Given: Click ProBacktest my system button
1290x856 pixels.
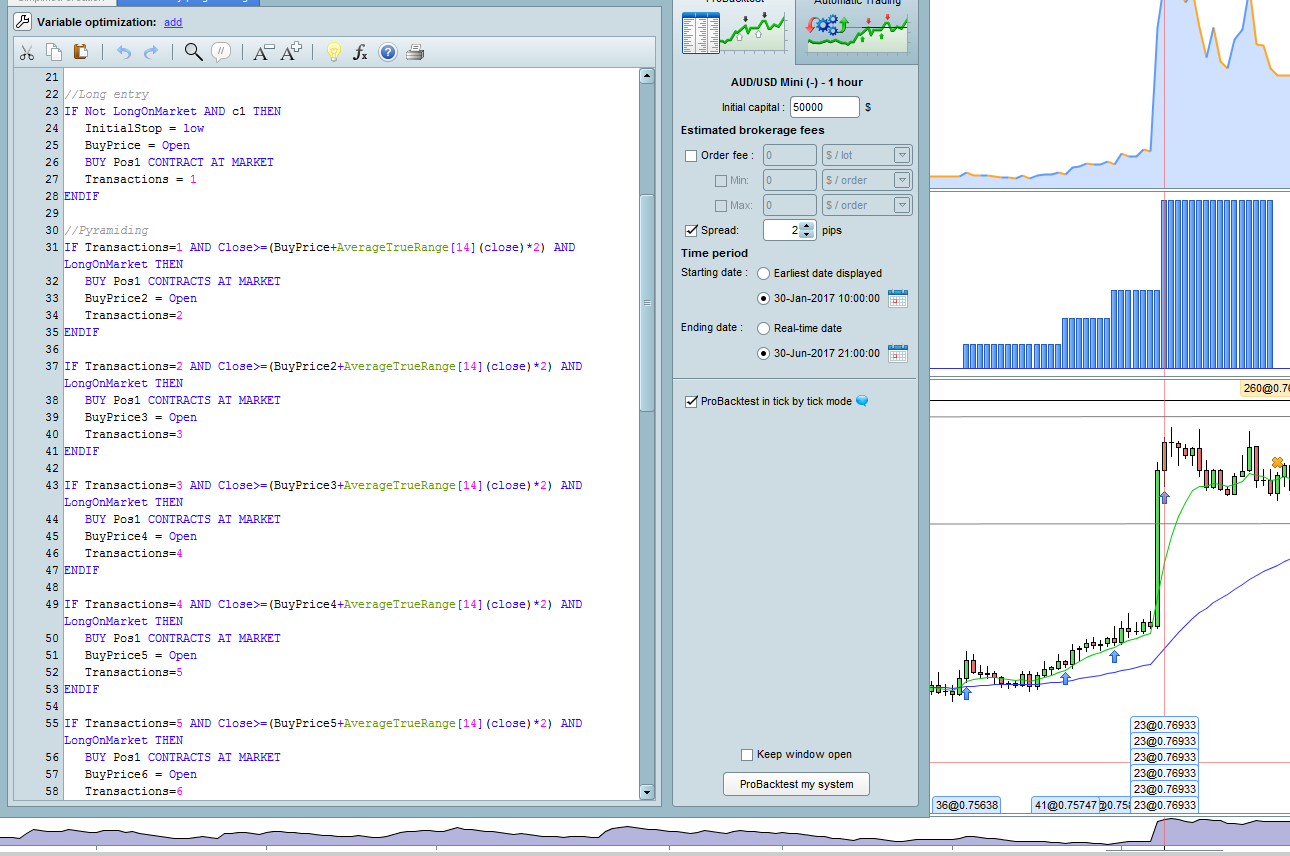Looking at the screenshot, I should coord(796,784).
